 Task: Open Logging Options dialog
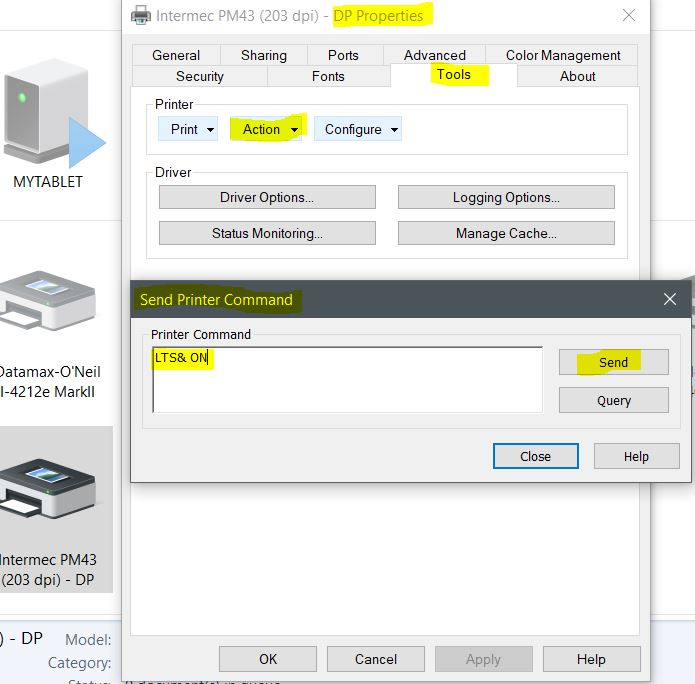pyautogui.click(x=506, y=197)
